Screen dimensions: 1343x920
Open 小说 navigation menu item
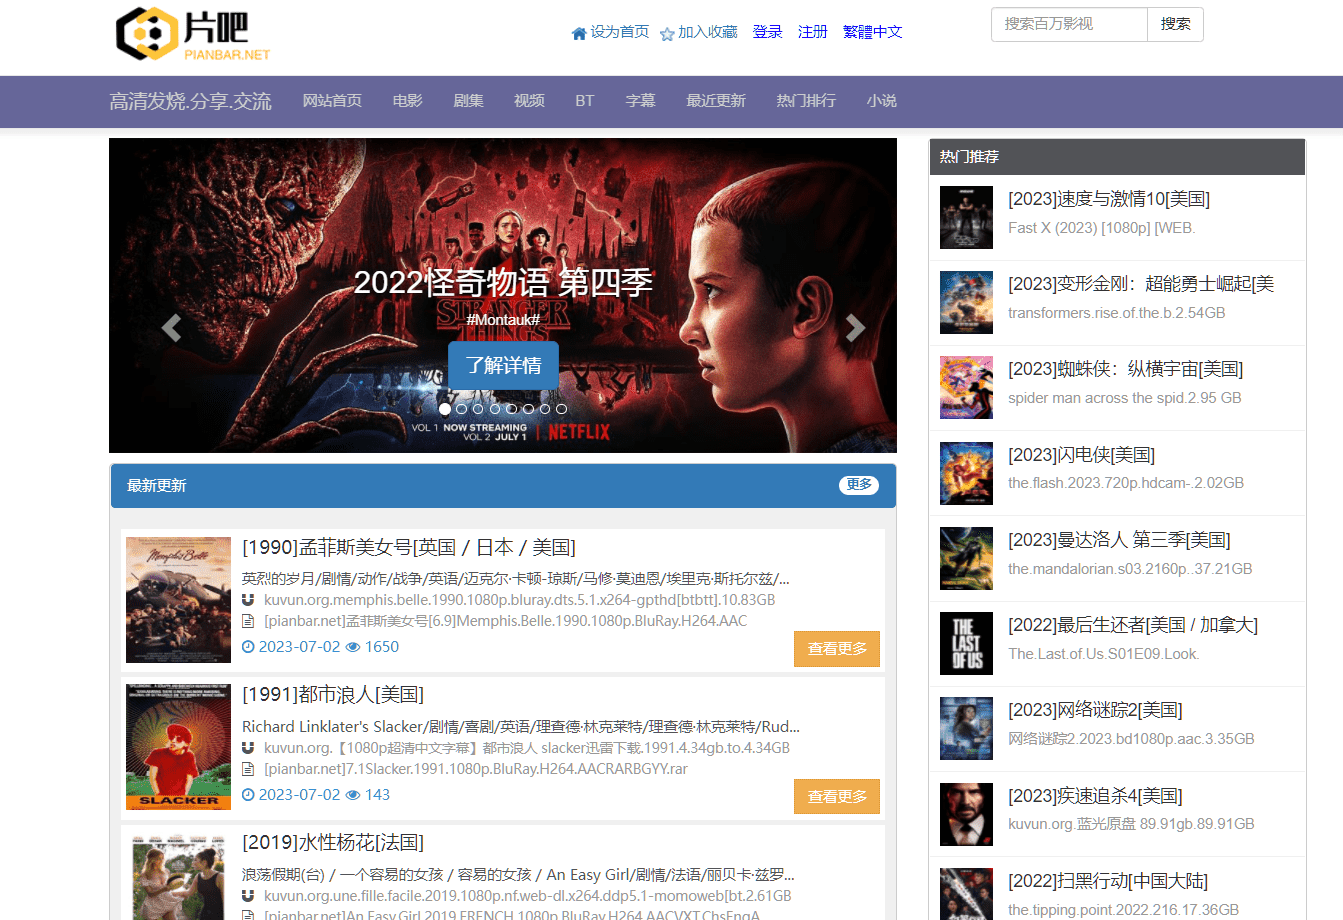point(882,101)
